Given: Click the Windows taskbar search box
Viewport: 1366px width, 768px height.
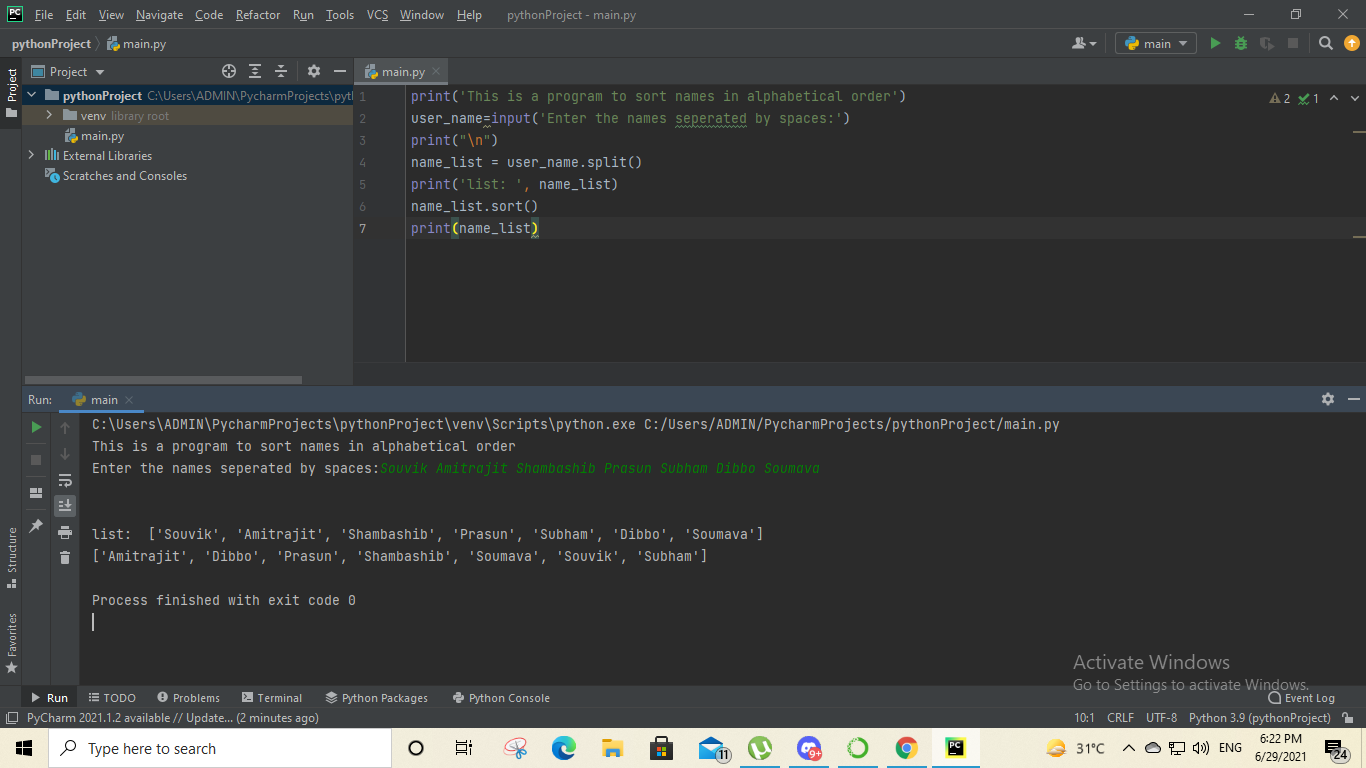Looking at the screenshot, I should click(220, 748).
